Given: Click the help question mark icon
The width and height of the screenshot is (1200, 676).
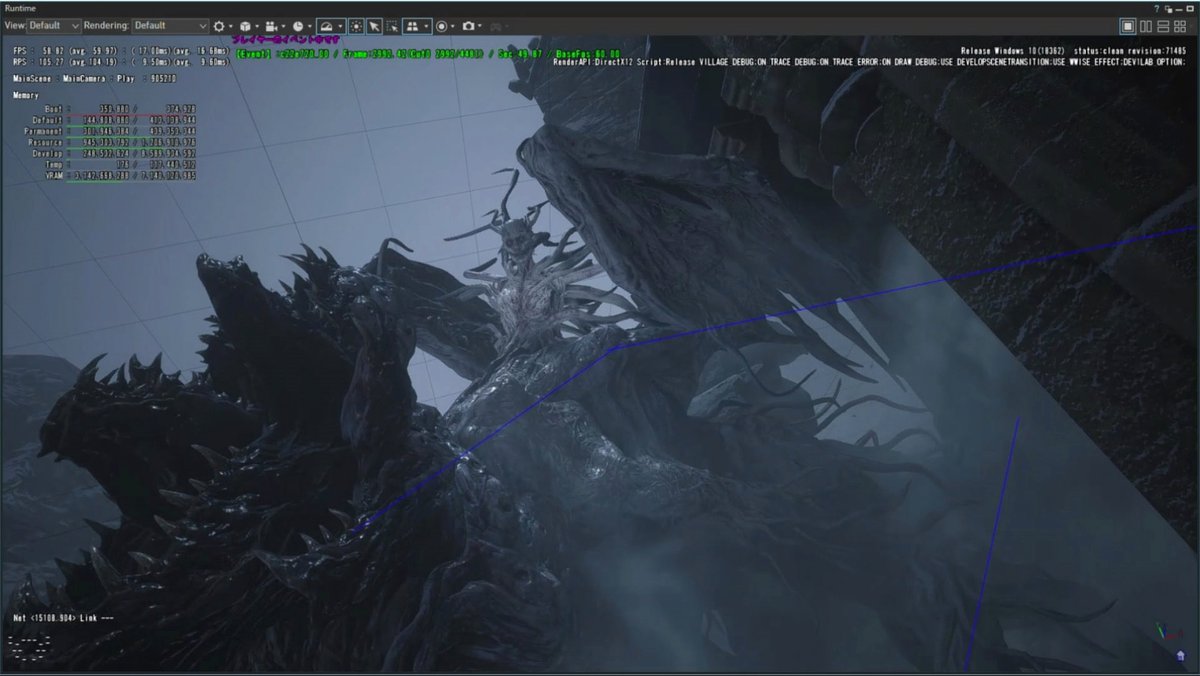Looking at the screenshot, I should [1157, 7].
